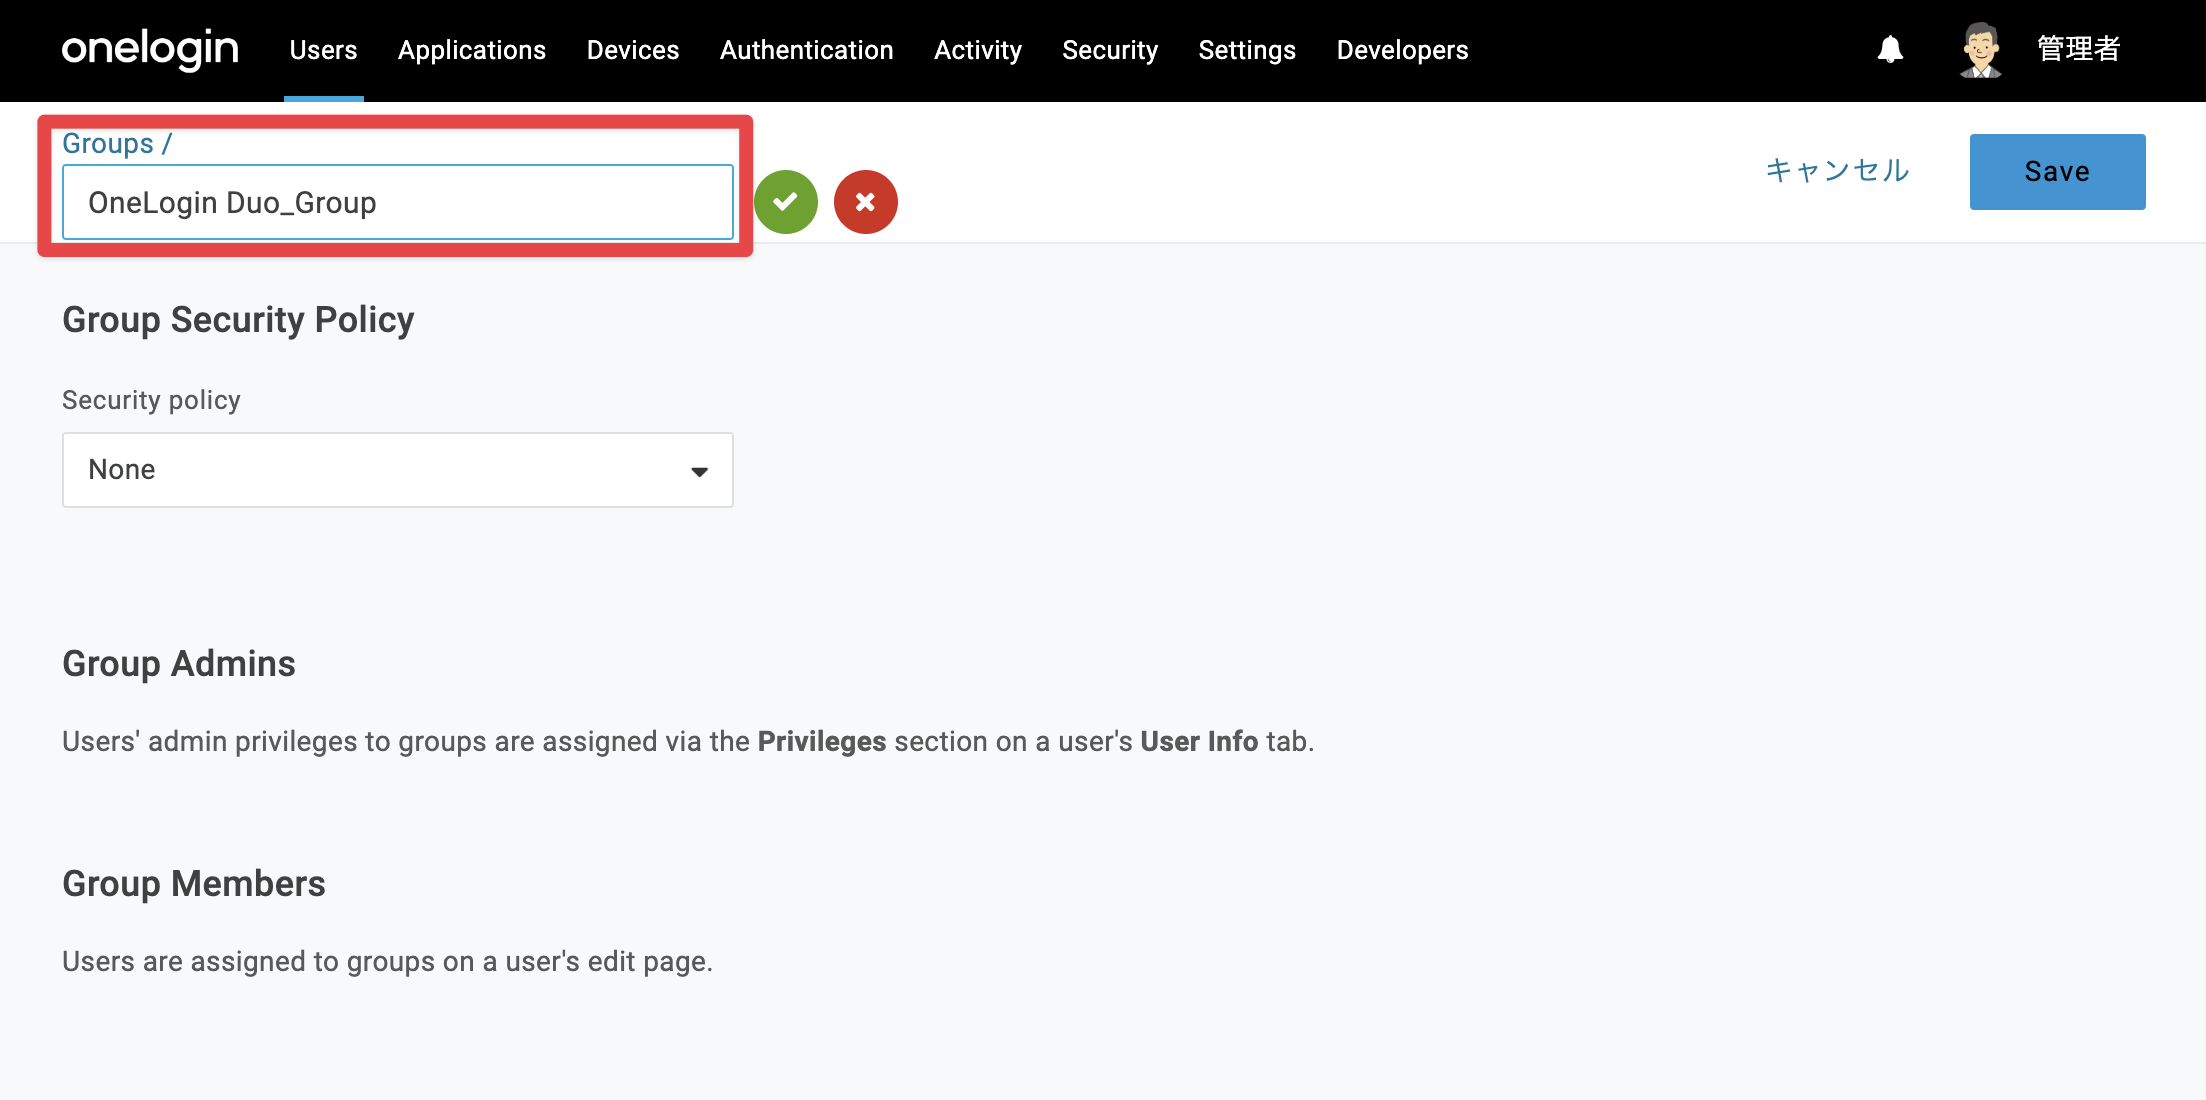Open the Applications menu
Viewport: 2206px width, 1100px height.
pyautogui.click(x=472, y=50)
